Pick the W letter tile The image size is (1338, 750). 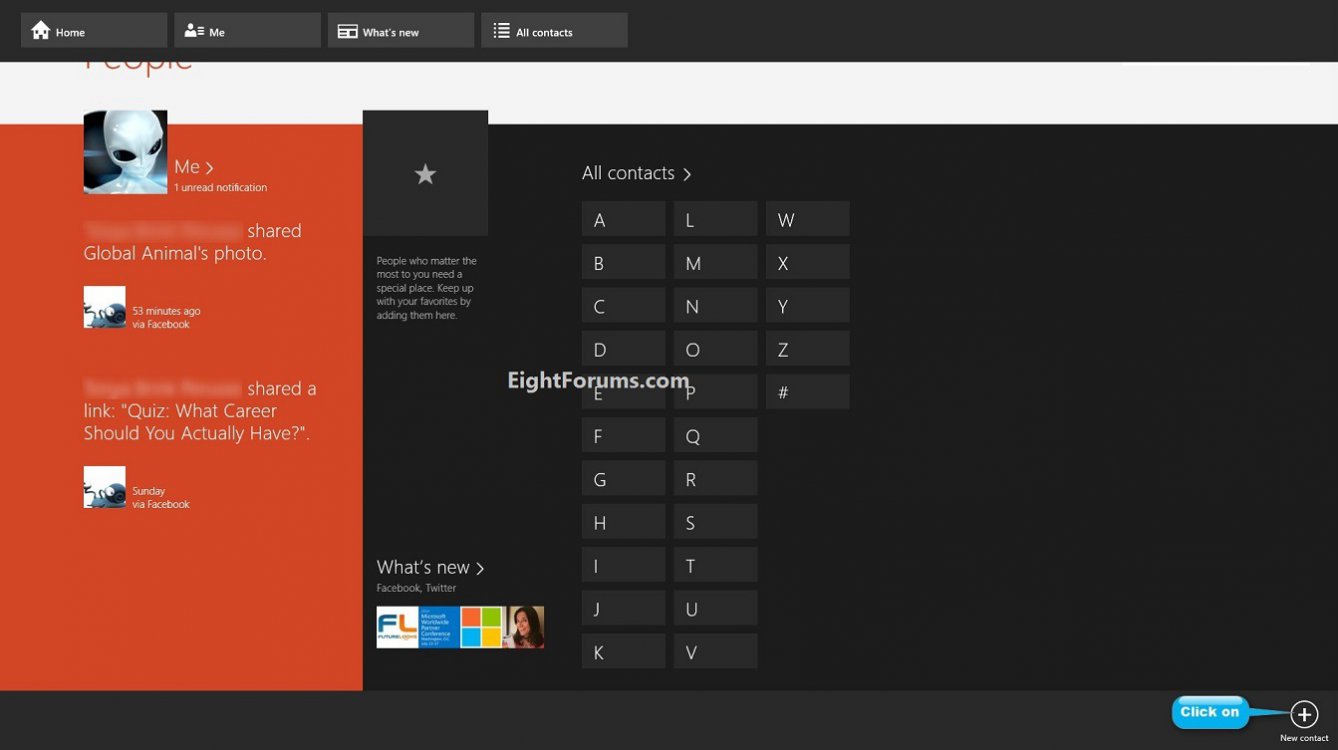[808, 219]
